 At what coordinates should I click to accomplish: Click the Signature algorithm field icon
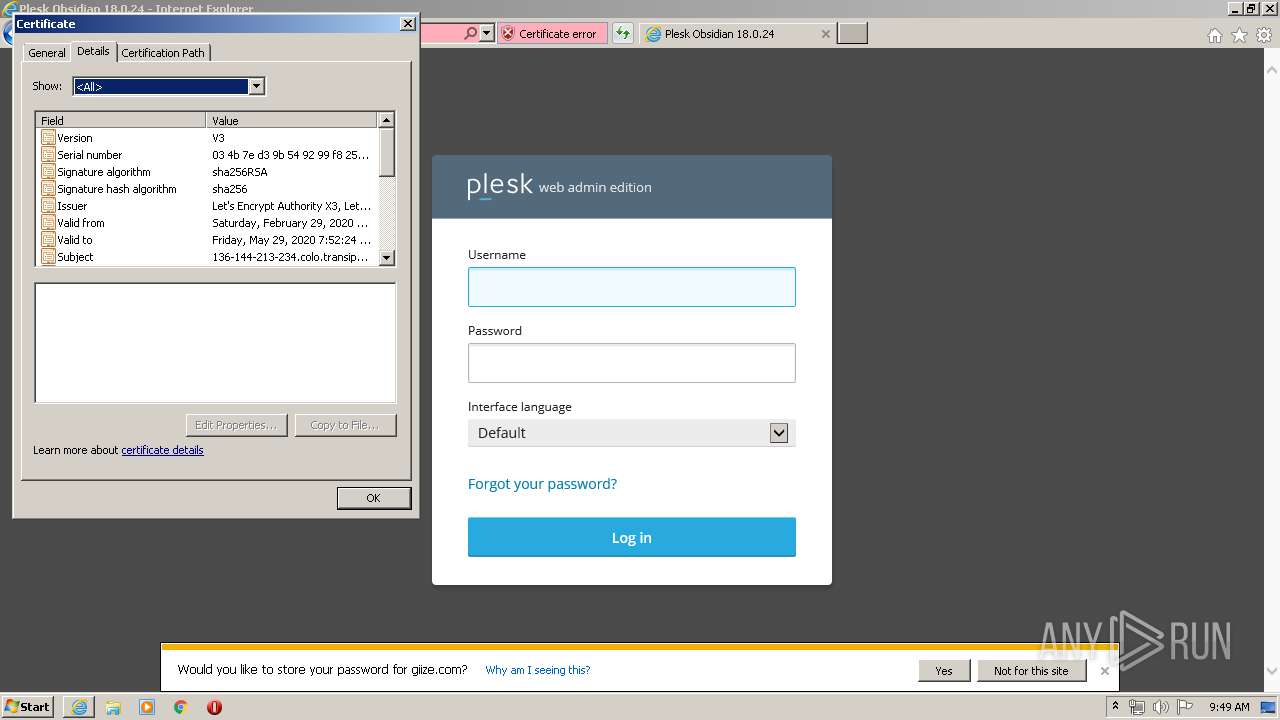coord(48,172)
